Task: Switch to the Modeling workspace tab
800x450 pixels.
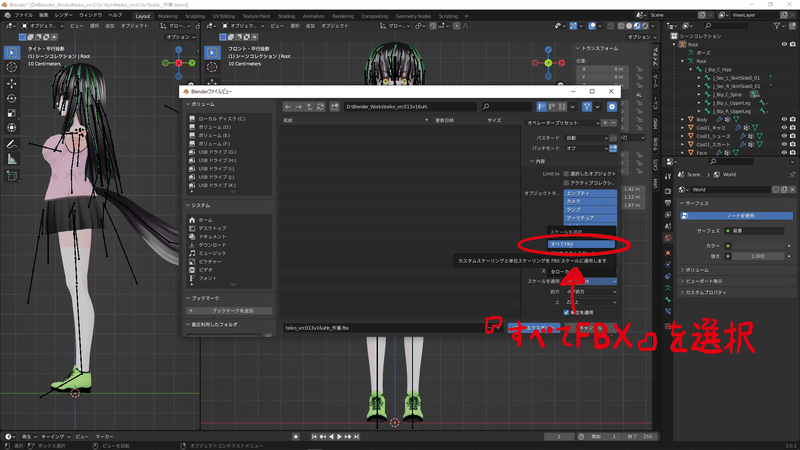Action: (x=168, y=16)
